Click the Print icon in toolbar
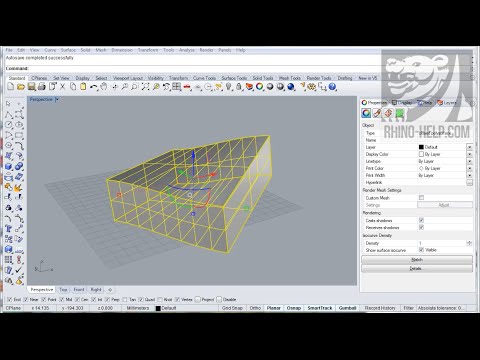Screen dimensions: 480x360 tap(42, 87)
